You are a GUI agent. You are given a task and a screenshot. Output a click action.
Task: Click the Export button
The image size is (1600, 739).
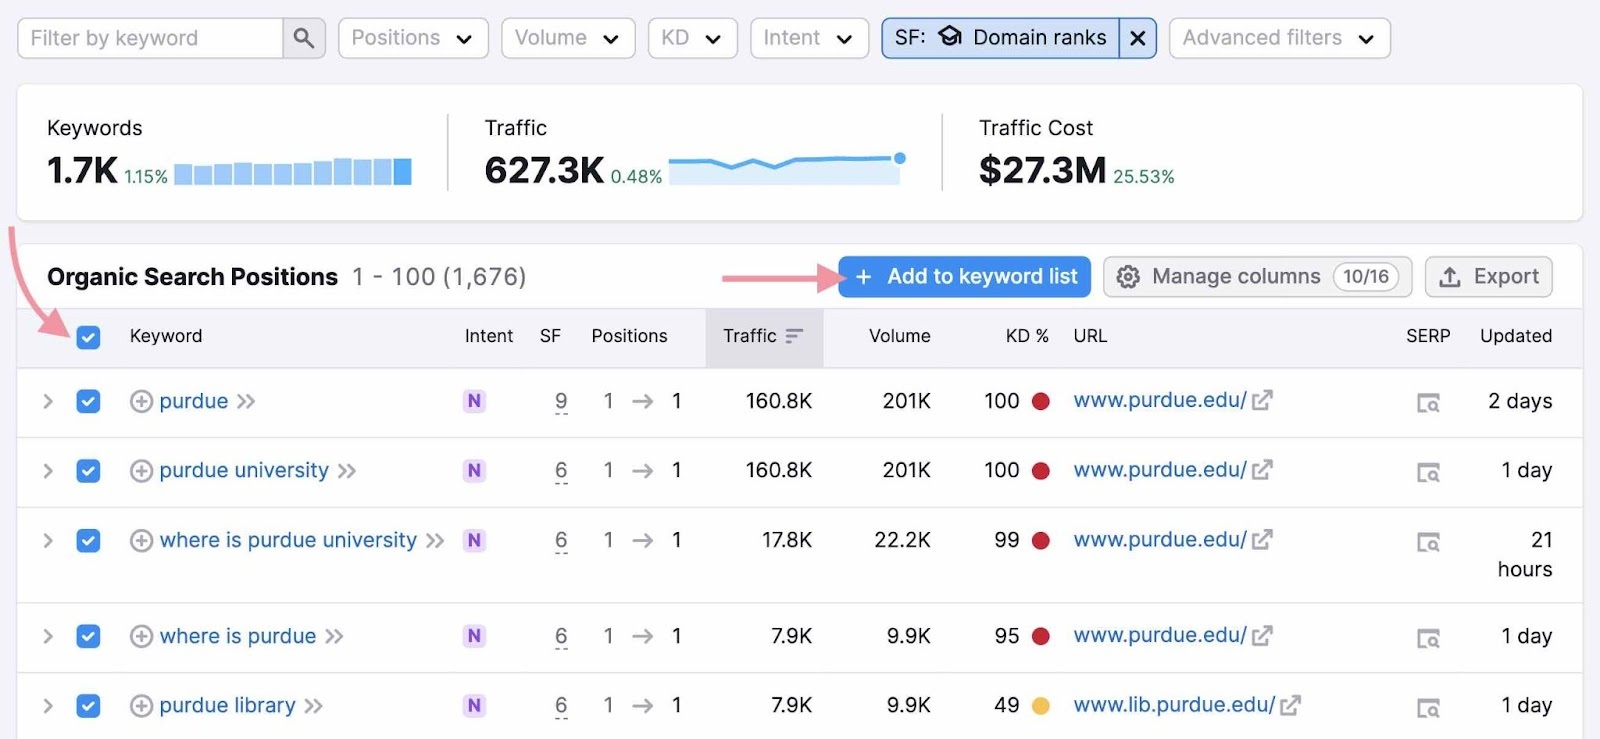click(x=1488, y=277)
